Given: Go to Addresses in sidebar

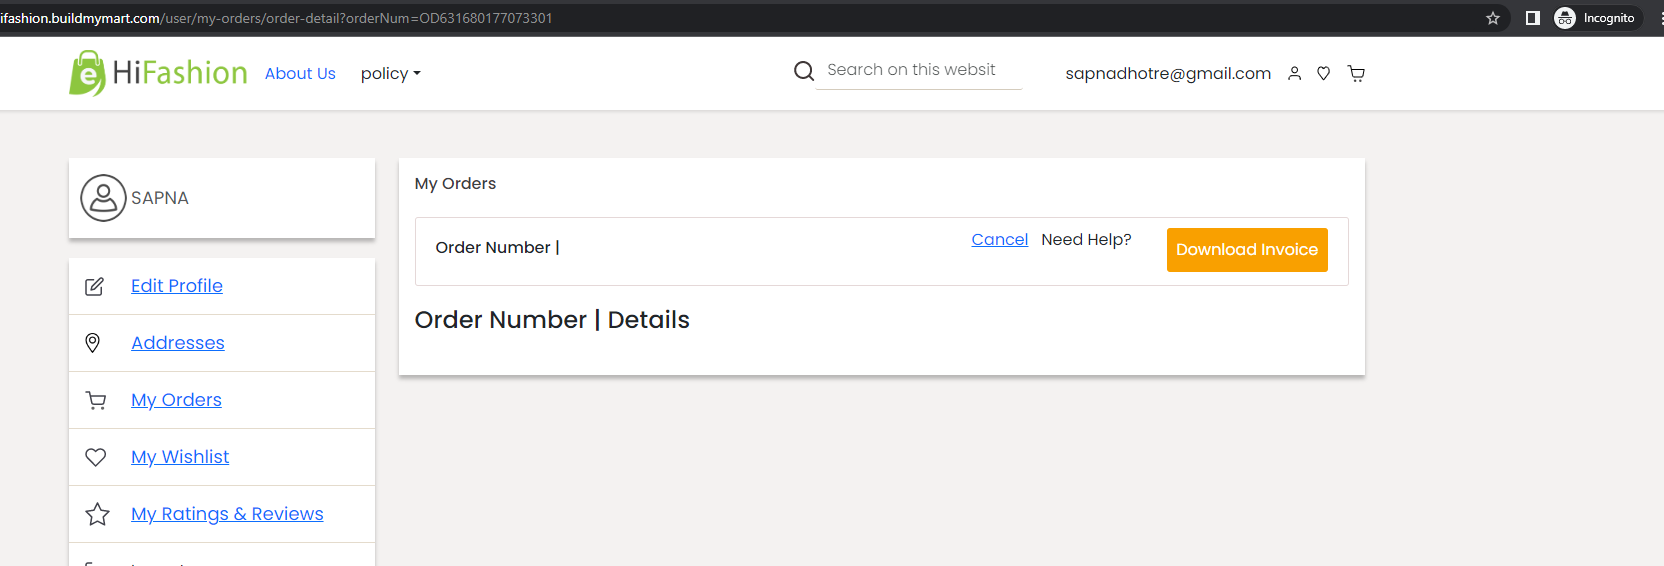Looking at the screenshot, I should pos(178,343).
